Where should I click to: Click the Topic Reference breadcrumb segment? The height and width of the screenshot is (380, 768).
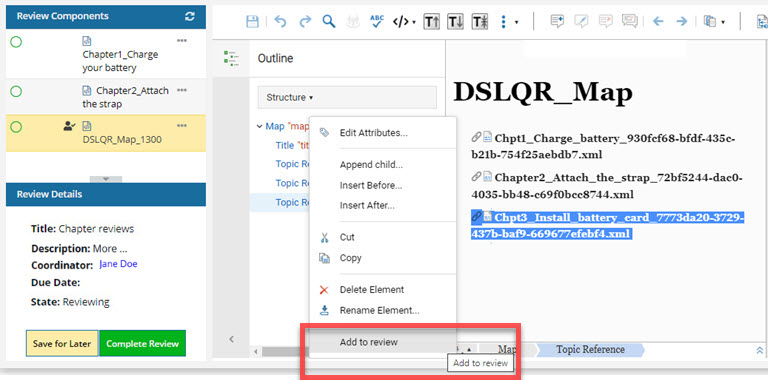tap(590, 350)
